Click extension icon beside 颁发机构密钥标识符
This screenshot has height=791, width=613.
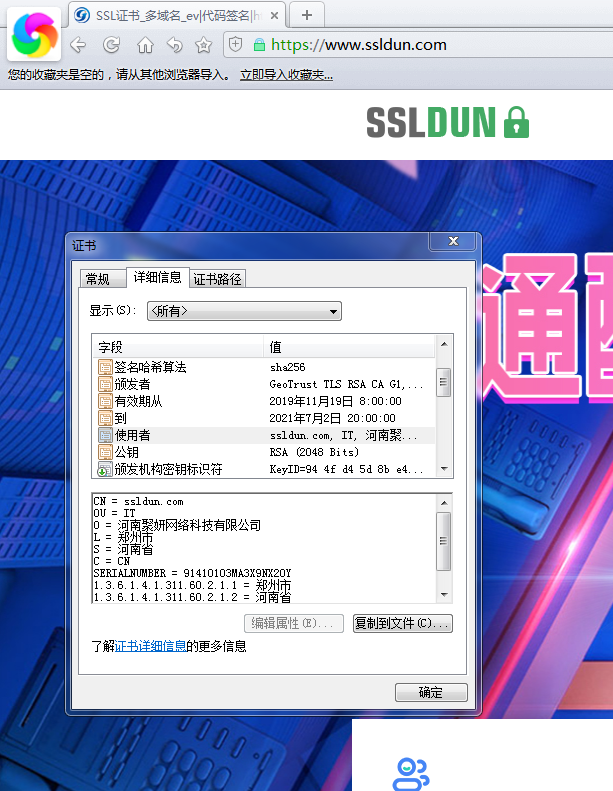(105, 469)
